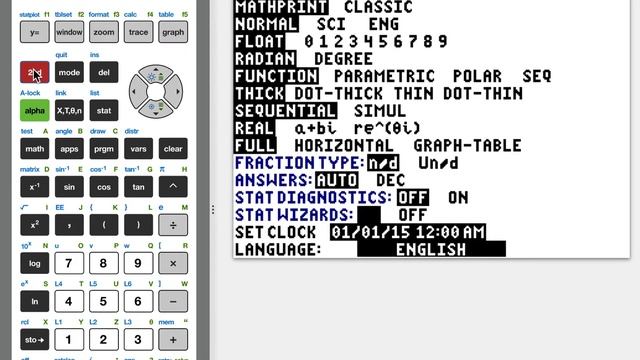The image size is (640, 360).
Task: Click the green alpha key
Action: 35,110
